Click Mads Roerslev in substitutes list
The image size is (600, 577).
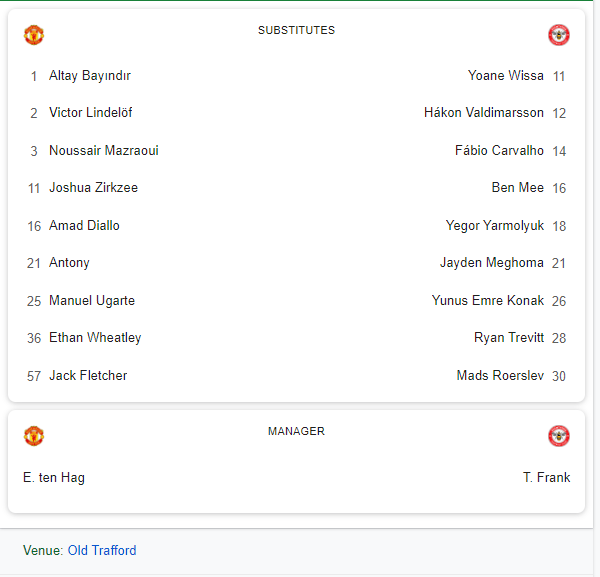pyautogui.click(x=500, y=375)
